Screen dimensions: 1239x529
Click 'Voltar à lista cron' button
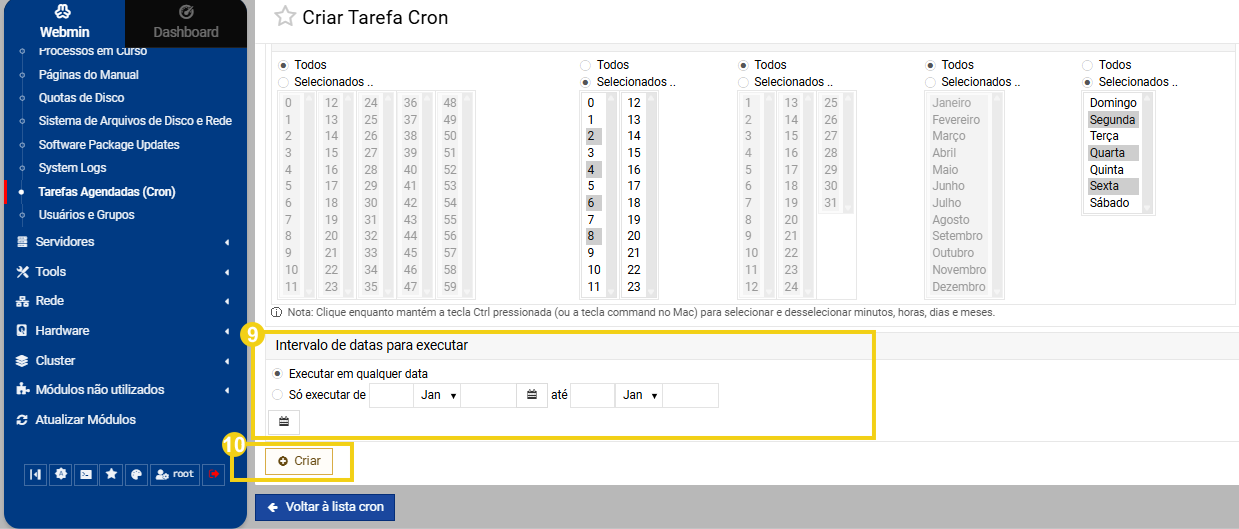click(325, 507)
